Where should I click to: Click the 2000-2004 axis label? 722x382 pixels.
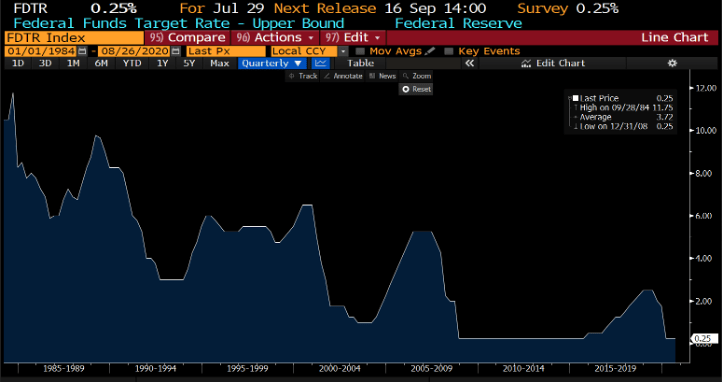[339, 369]
